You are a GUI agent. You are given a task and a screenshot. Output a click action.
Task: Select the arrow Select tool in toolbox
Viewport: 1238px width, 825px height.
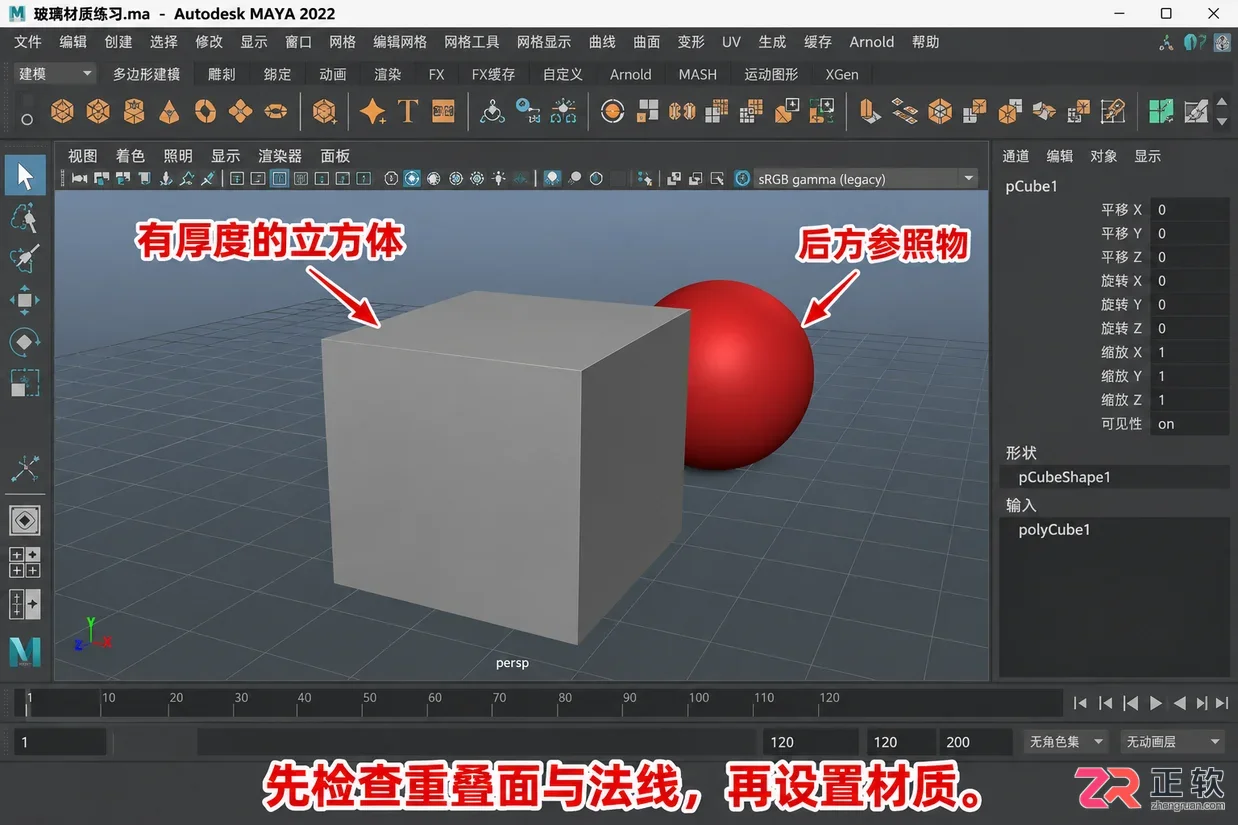coord(25,177)
